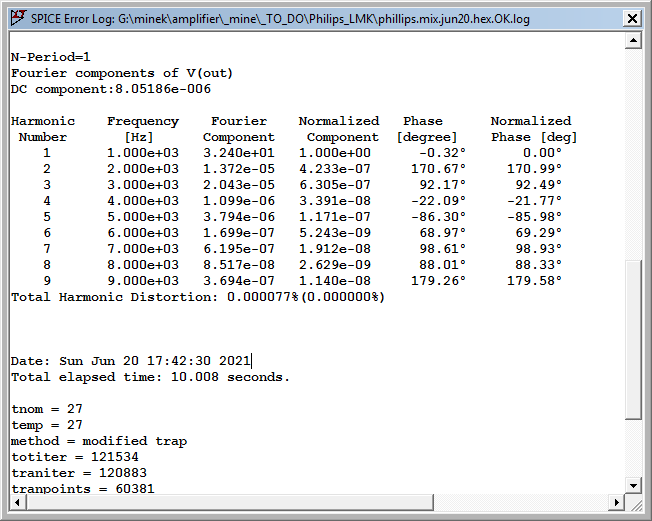652x521 pixels.
Task: Click 'method = modified trap' line
Action: [99, 441]
